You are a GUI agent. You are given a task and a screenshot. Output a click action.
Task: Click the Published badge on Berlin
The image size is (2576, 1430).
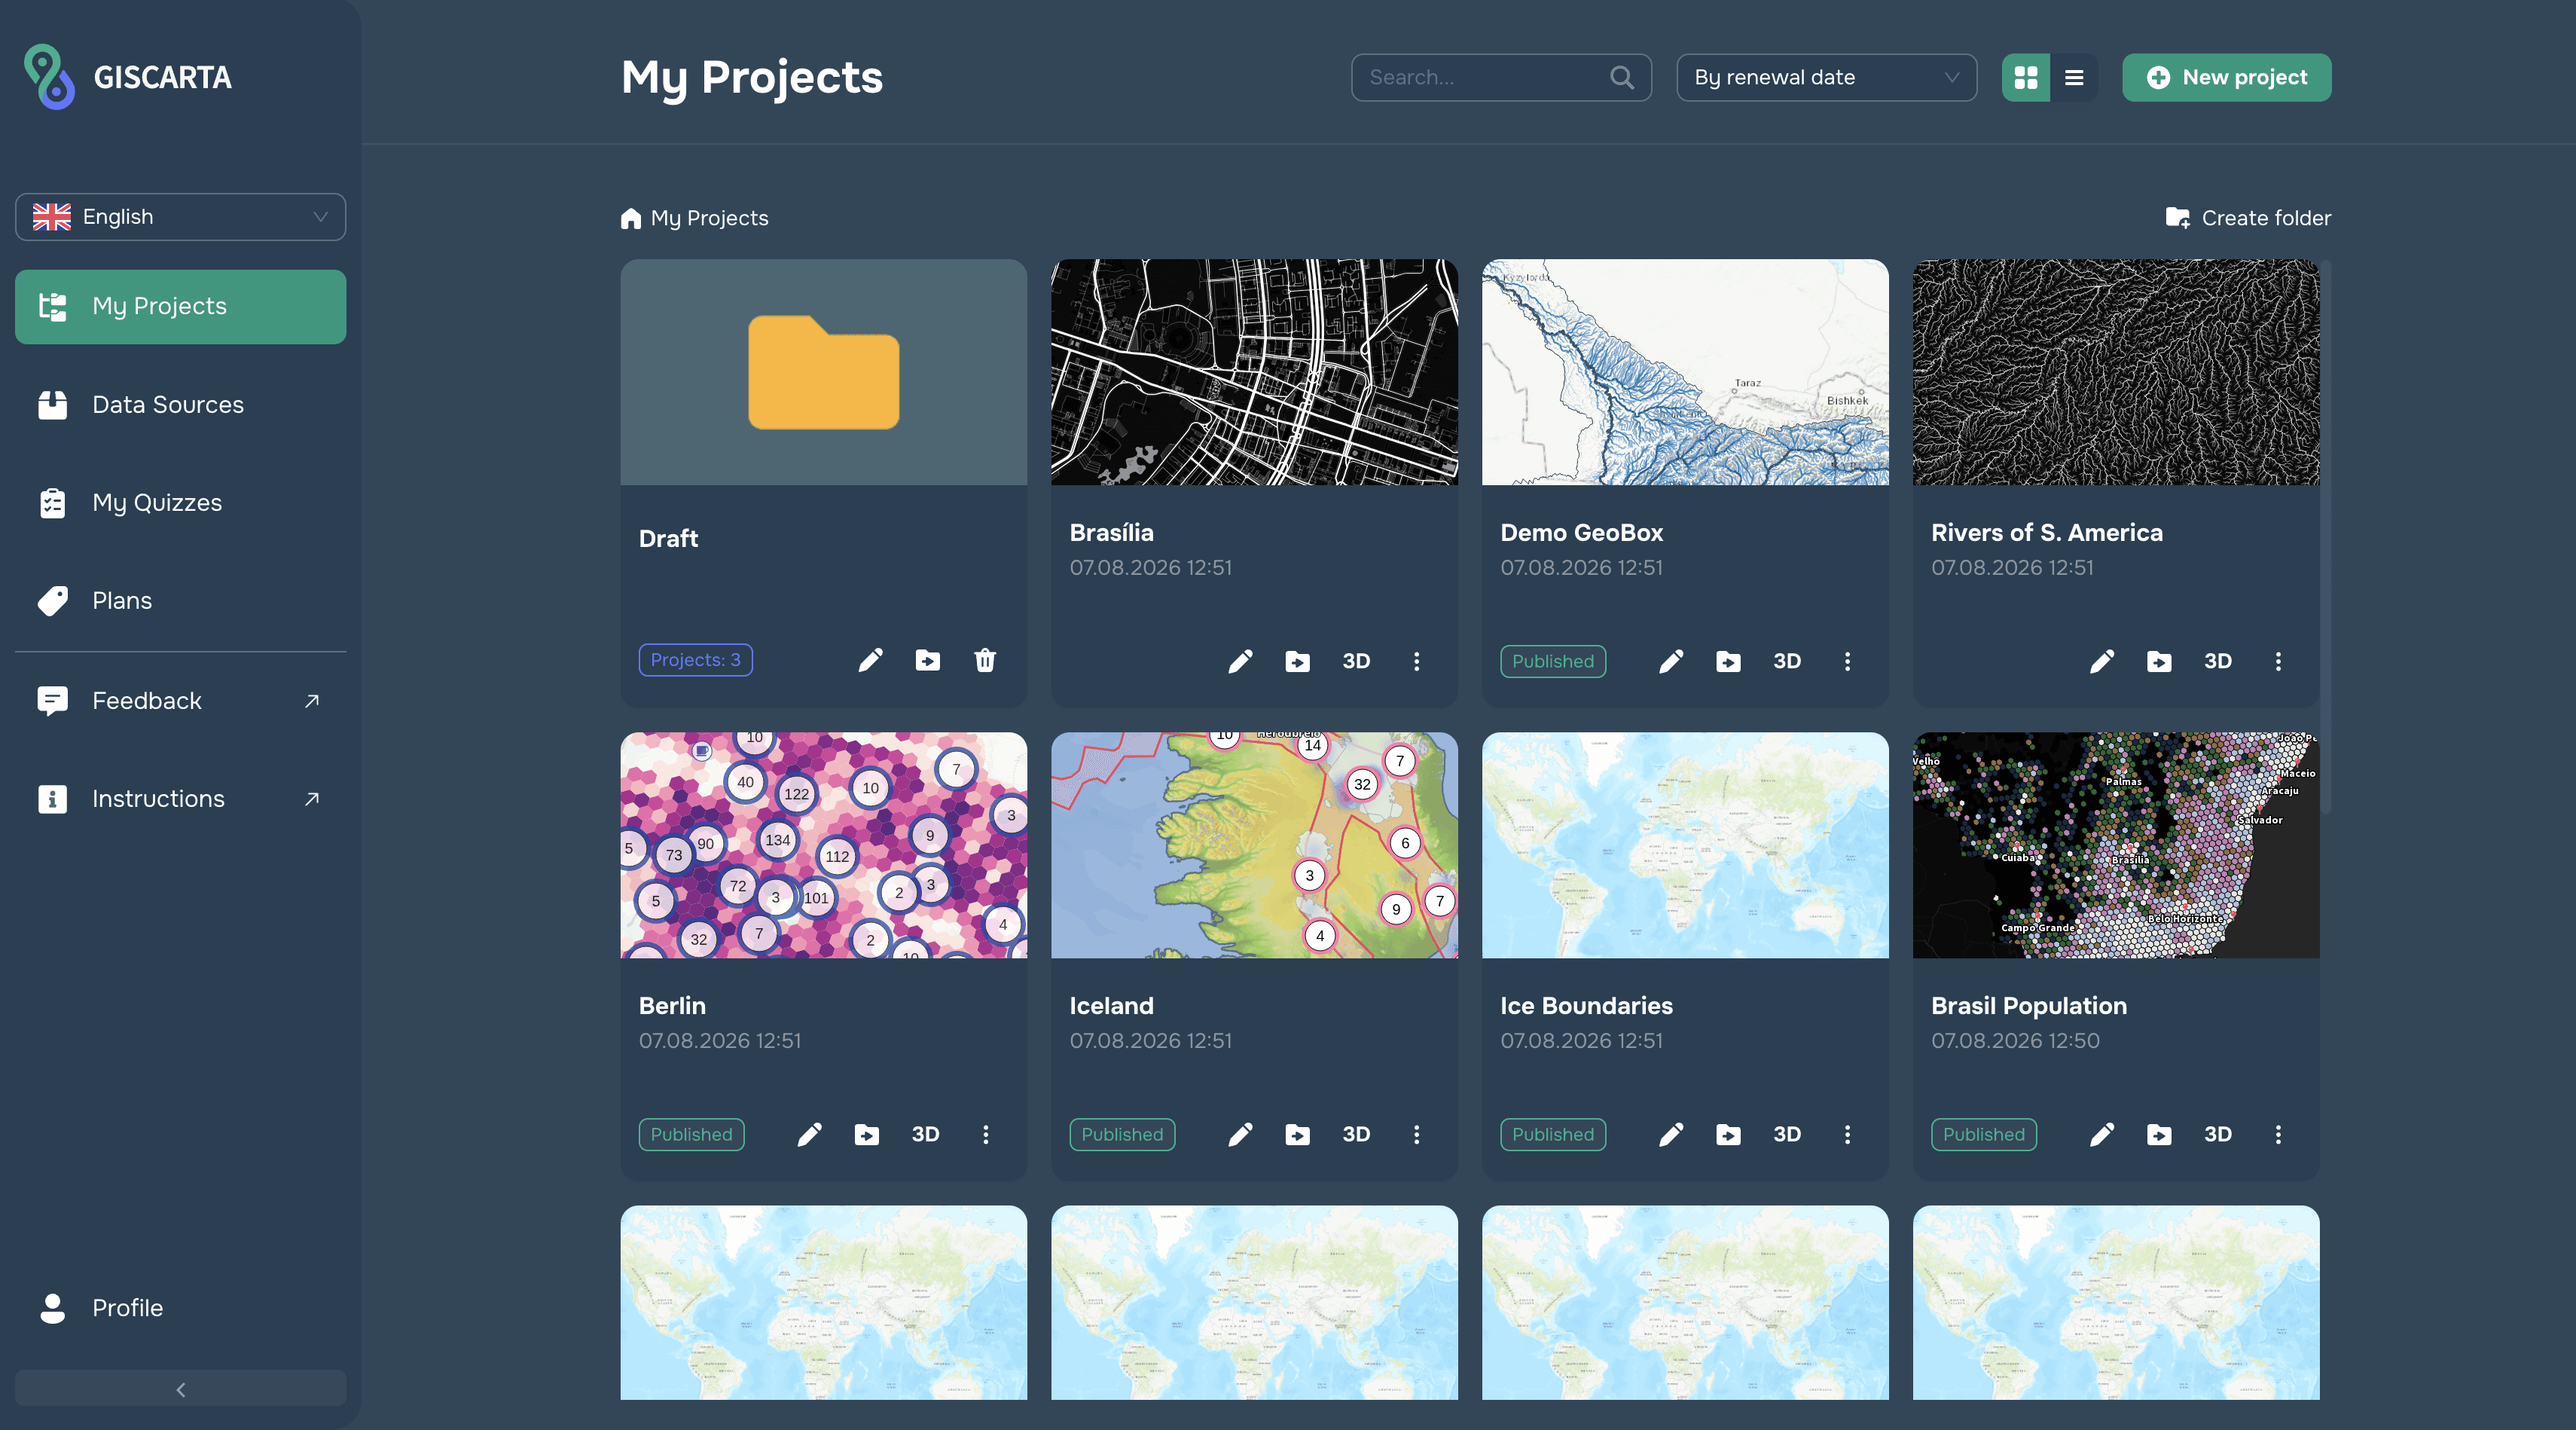click(691, 1134)
